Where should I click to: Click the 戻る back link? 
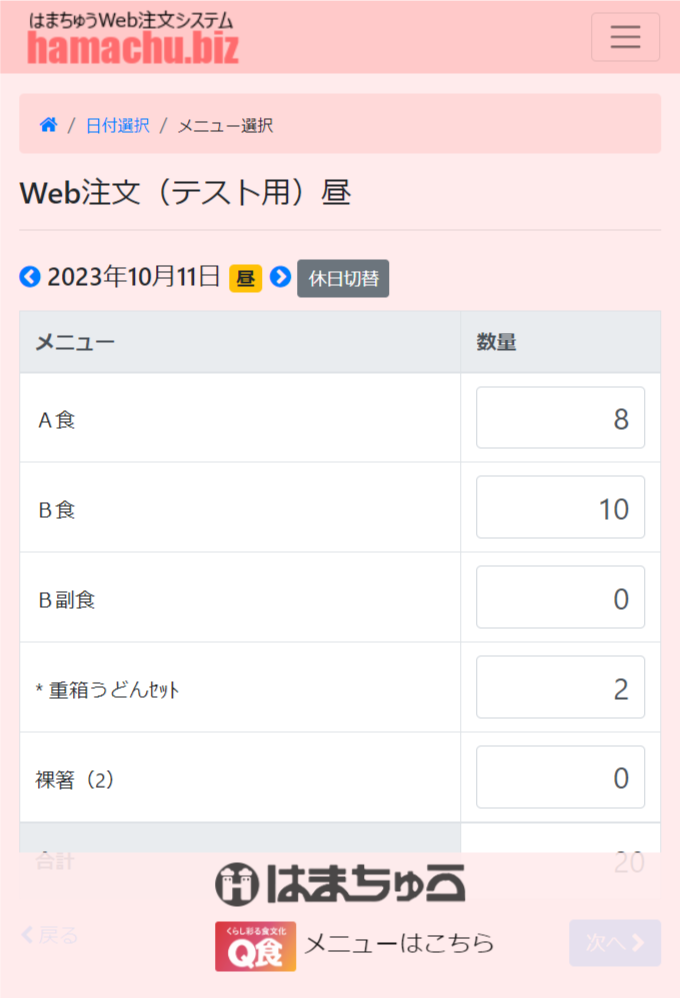click(50, 936)
